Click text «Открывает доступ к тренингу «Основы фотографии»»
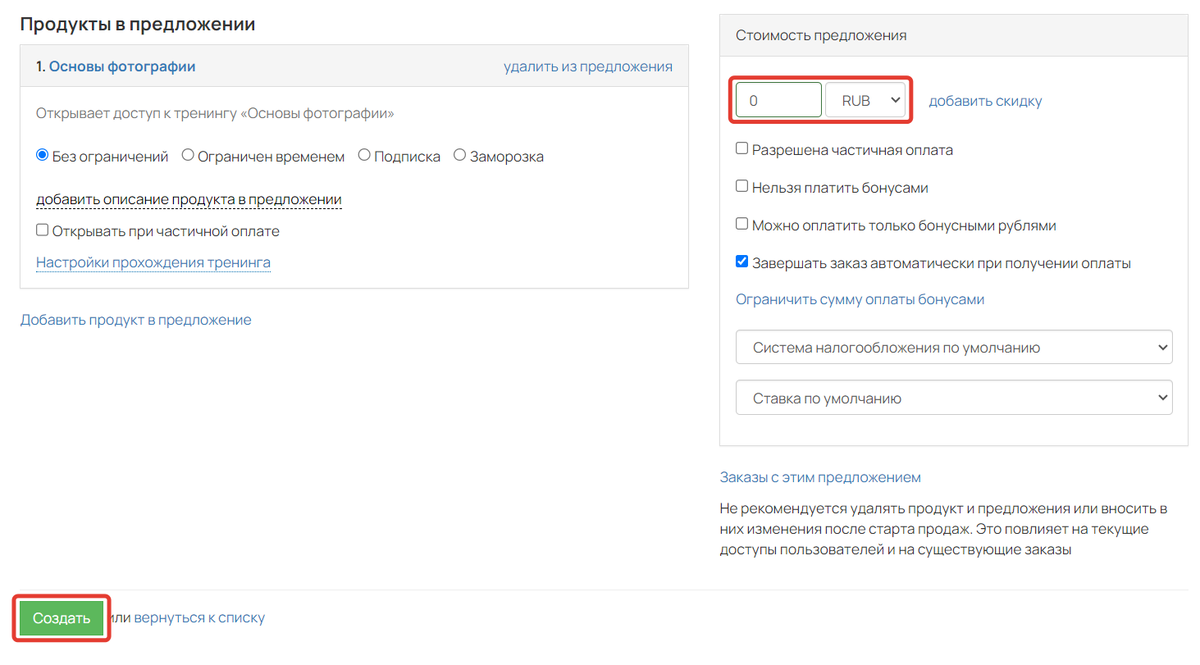Image resolution: width=1200 pixels, height=665 pixels. 215,113
